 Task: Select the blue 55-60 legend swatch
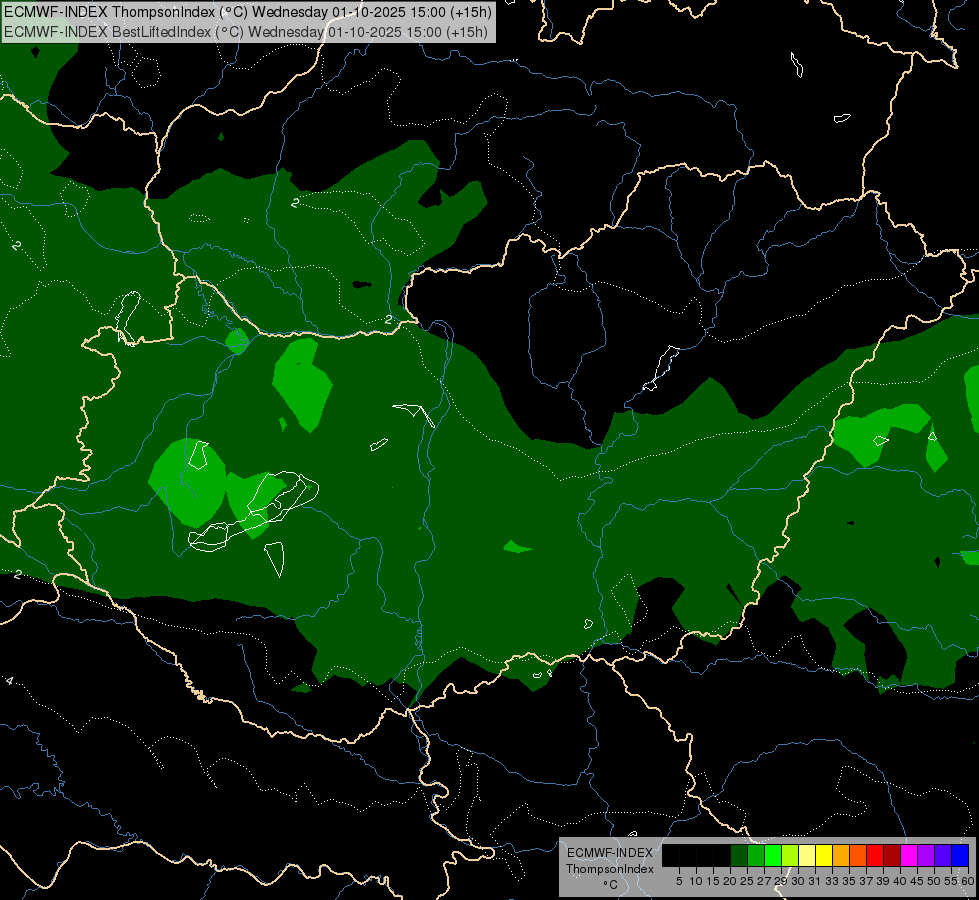click(x=960, y=855)
